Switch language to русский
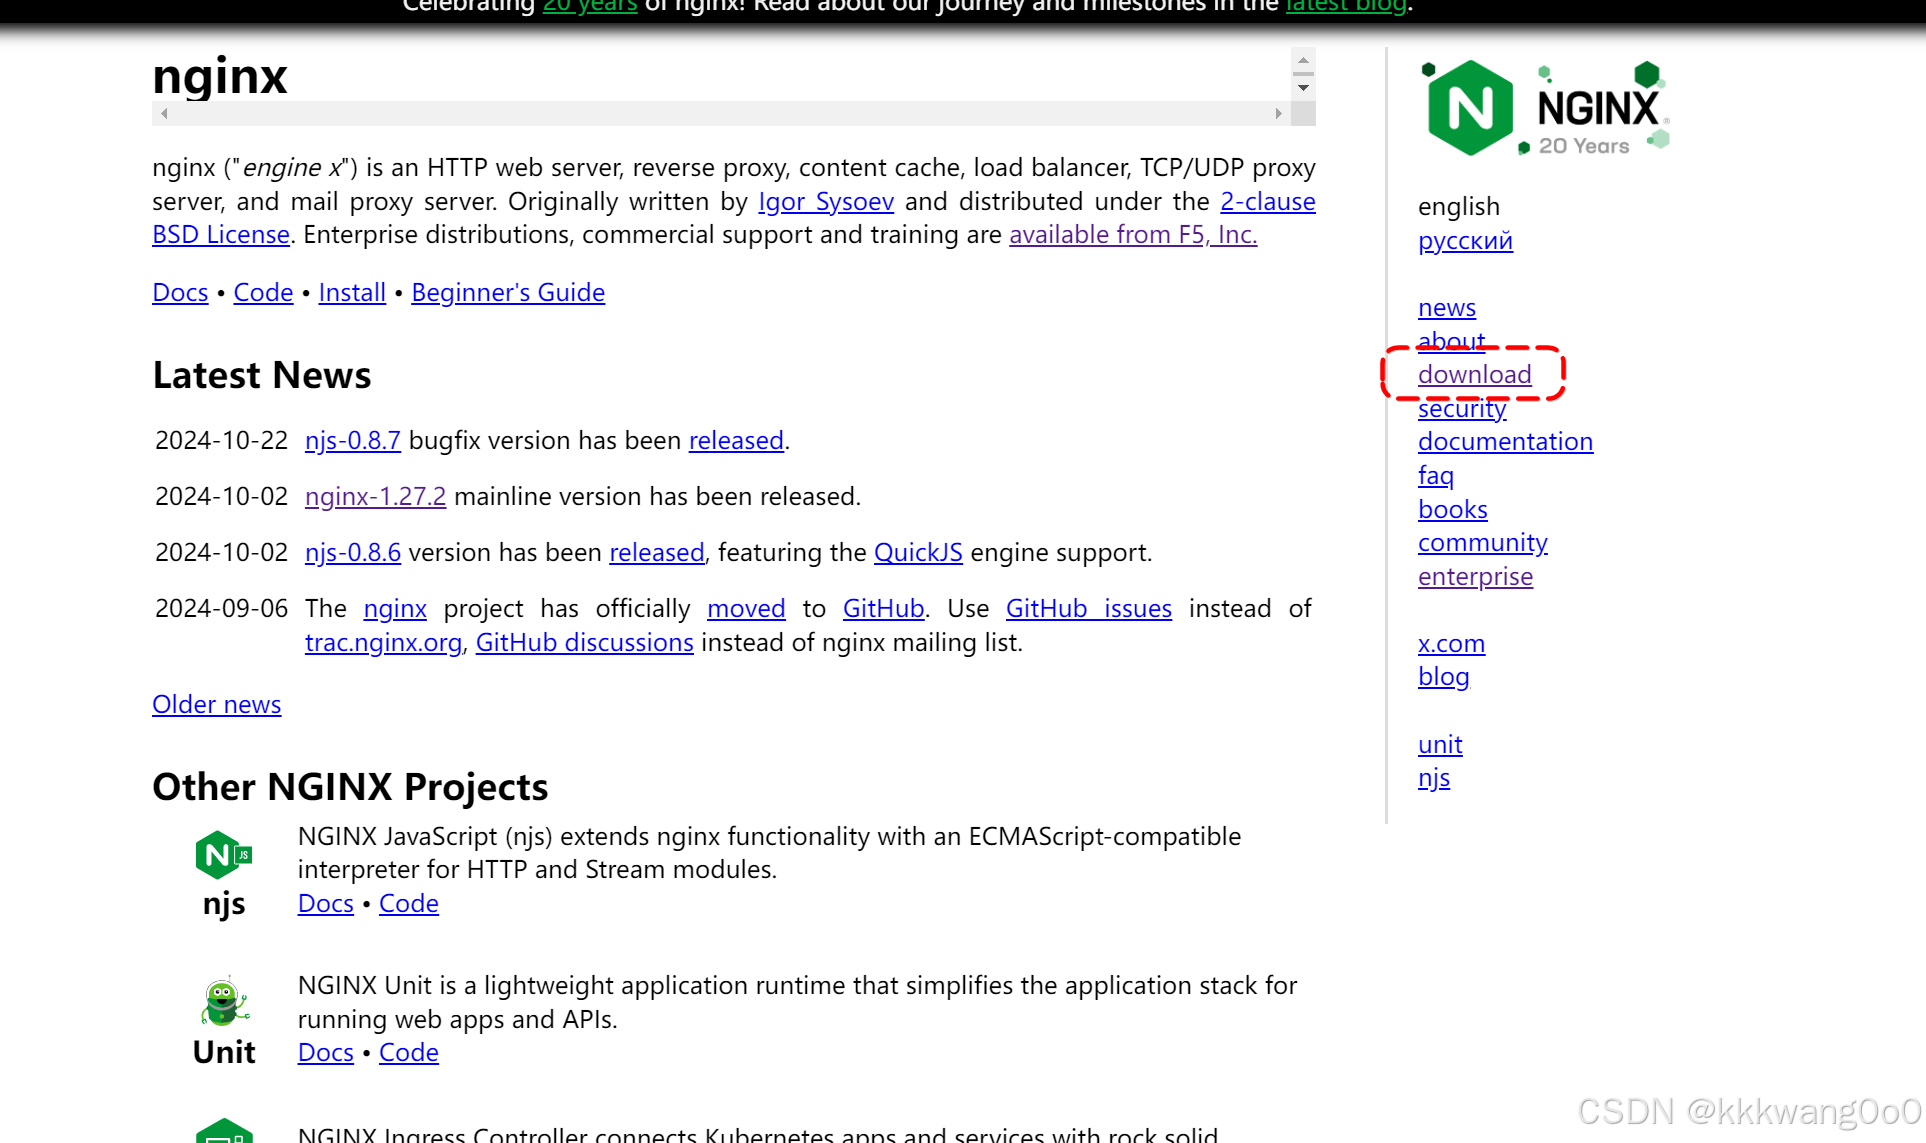This screenshot has height=1143, width=1926. [1465, 240]
